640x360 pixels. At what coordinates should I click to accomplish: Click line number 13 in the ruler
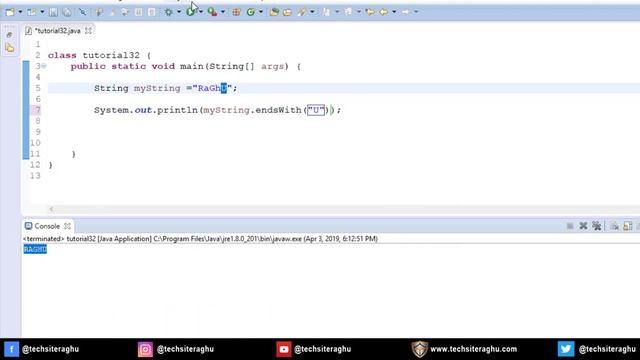coord(35,176)
